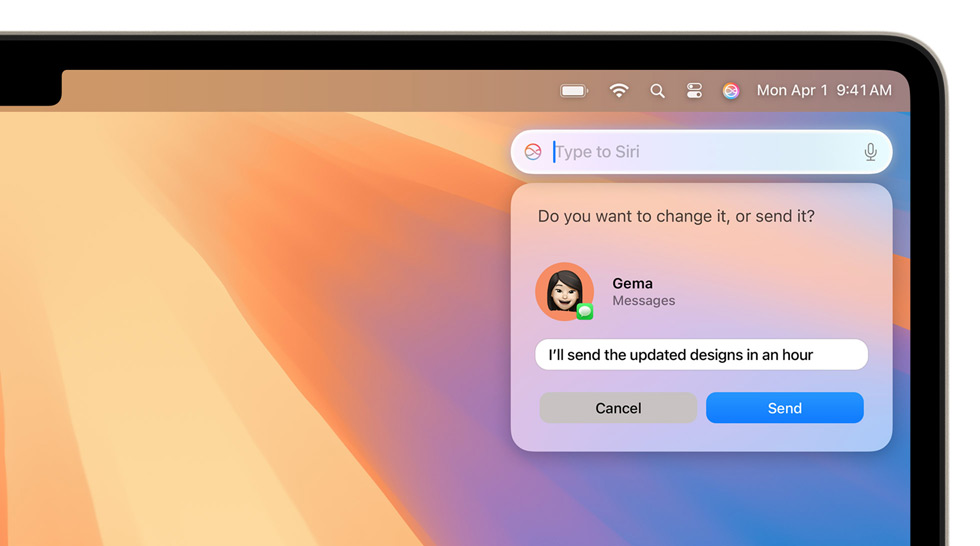This screenshot has height=546, width=980.
Task: Click the Siri logo inside the Siri bar
Action: point(533,152)
